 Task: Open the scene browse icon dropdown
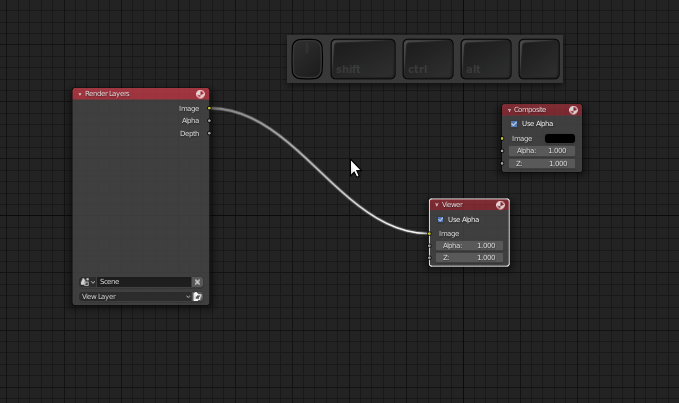pyautogui.click(x=87, y=282)
